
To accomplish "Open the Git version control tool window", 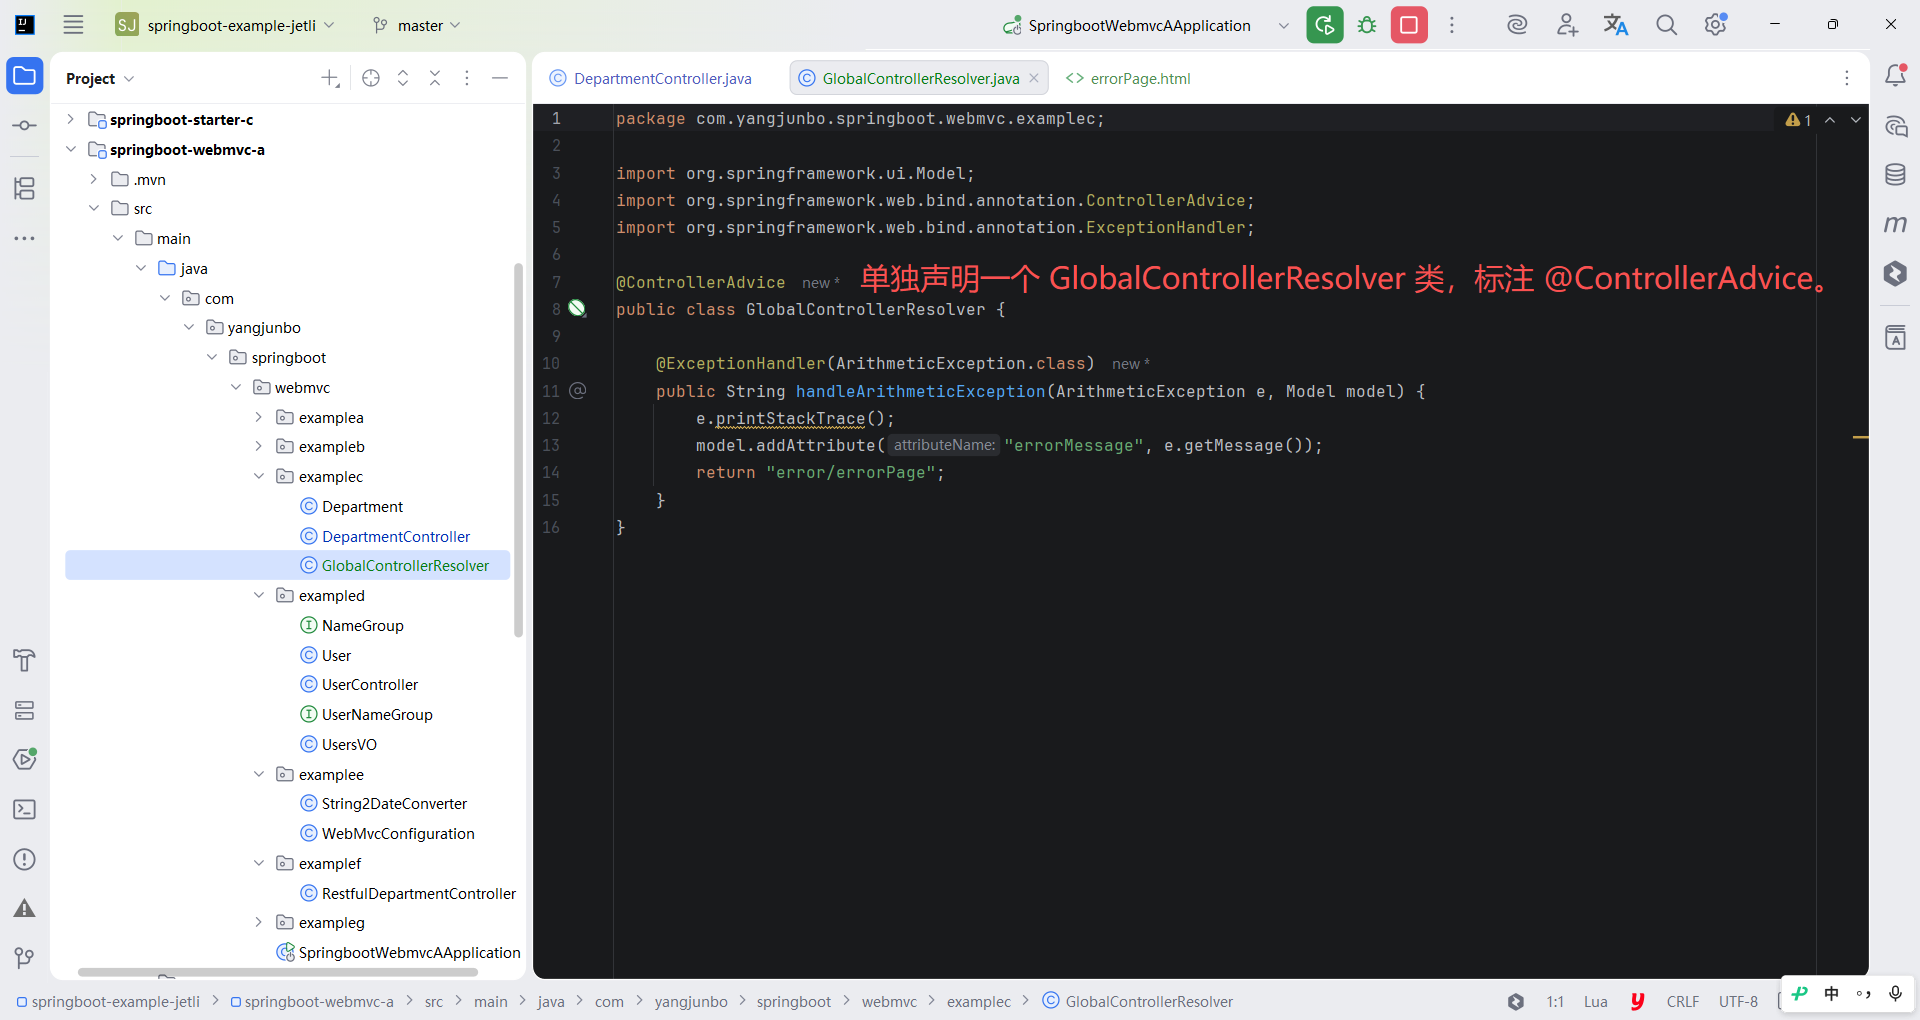I will tap(25, 958).
